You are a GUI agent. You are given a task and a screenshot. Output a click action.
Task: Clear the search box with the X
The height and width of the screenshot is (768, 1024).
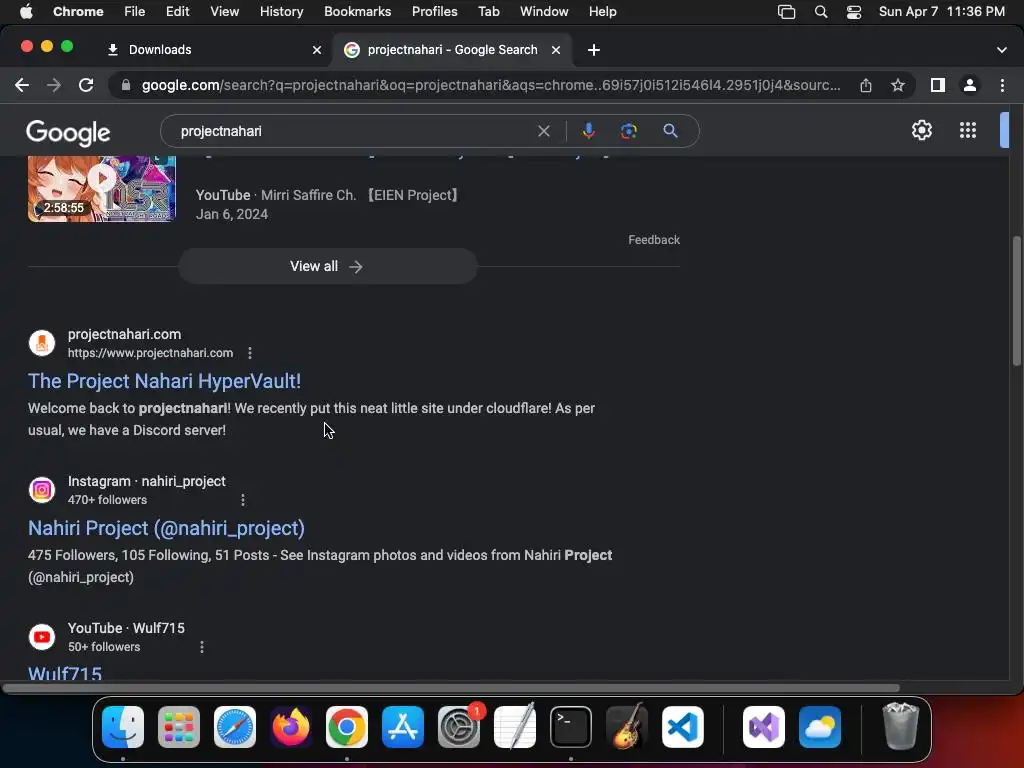(543, 131)
